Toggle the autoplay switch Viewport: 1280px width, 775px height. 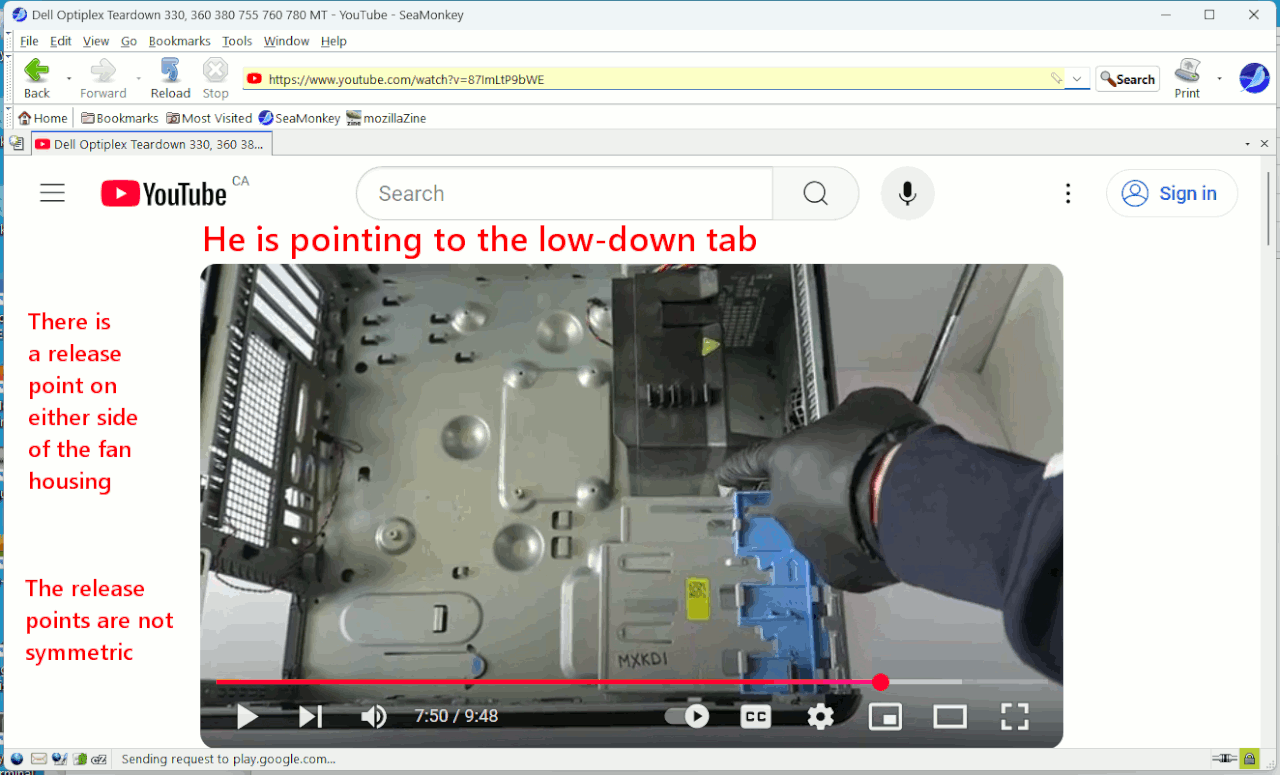click(x=687, y=716)
